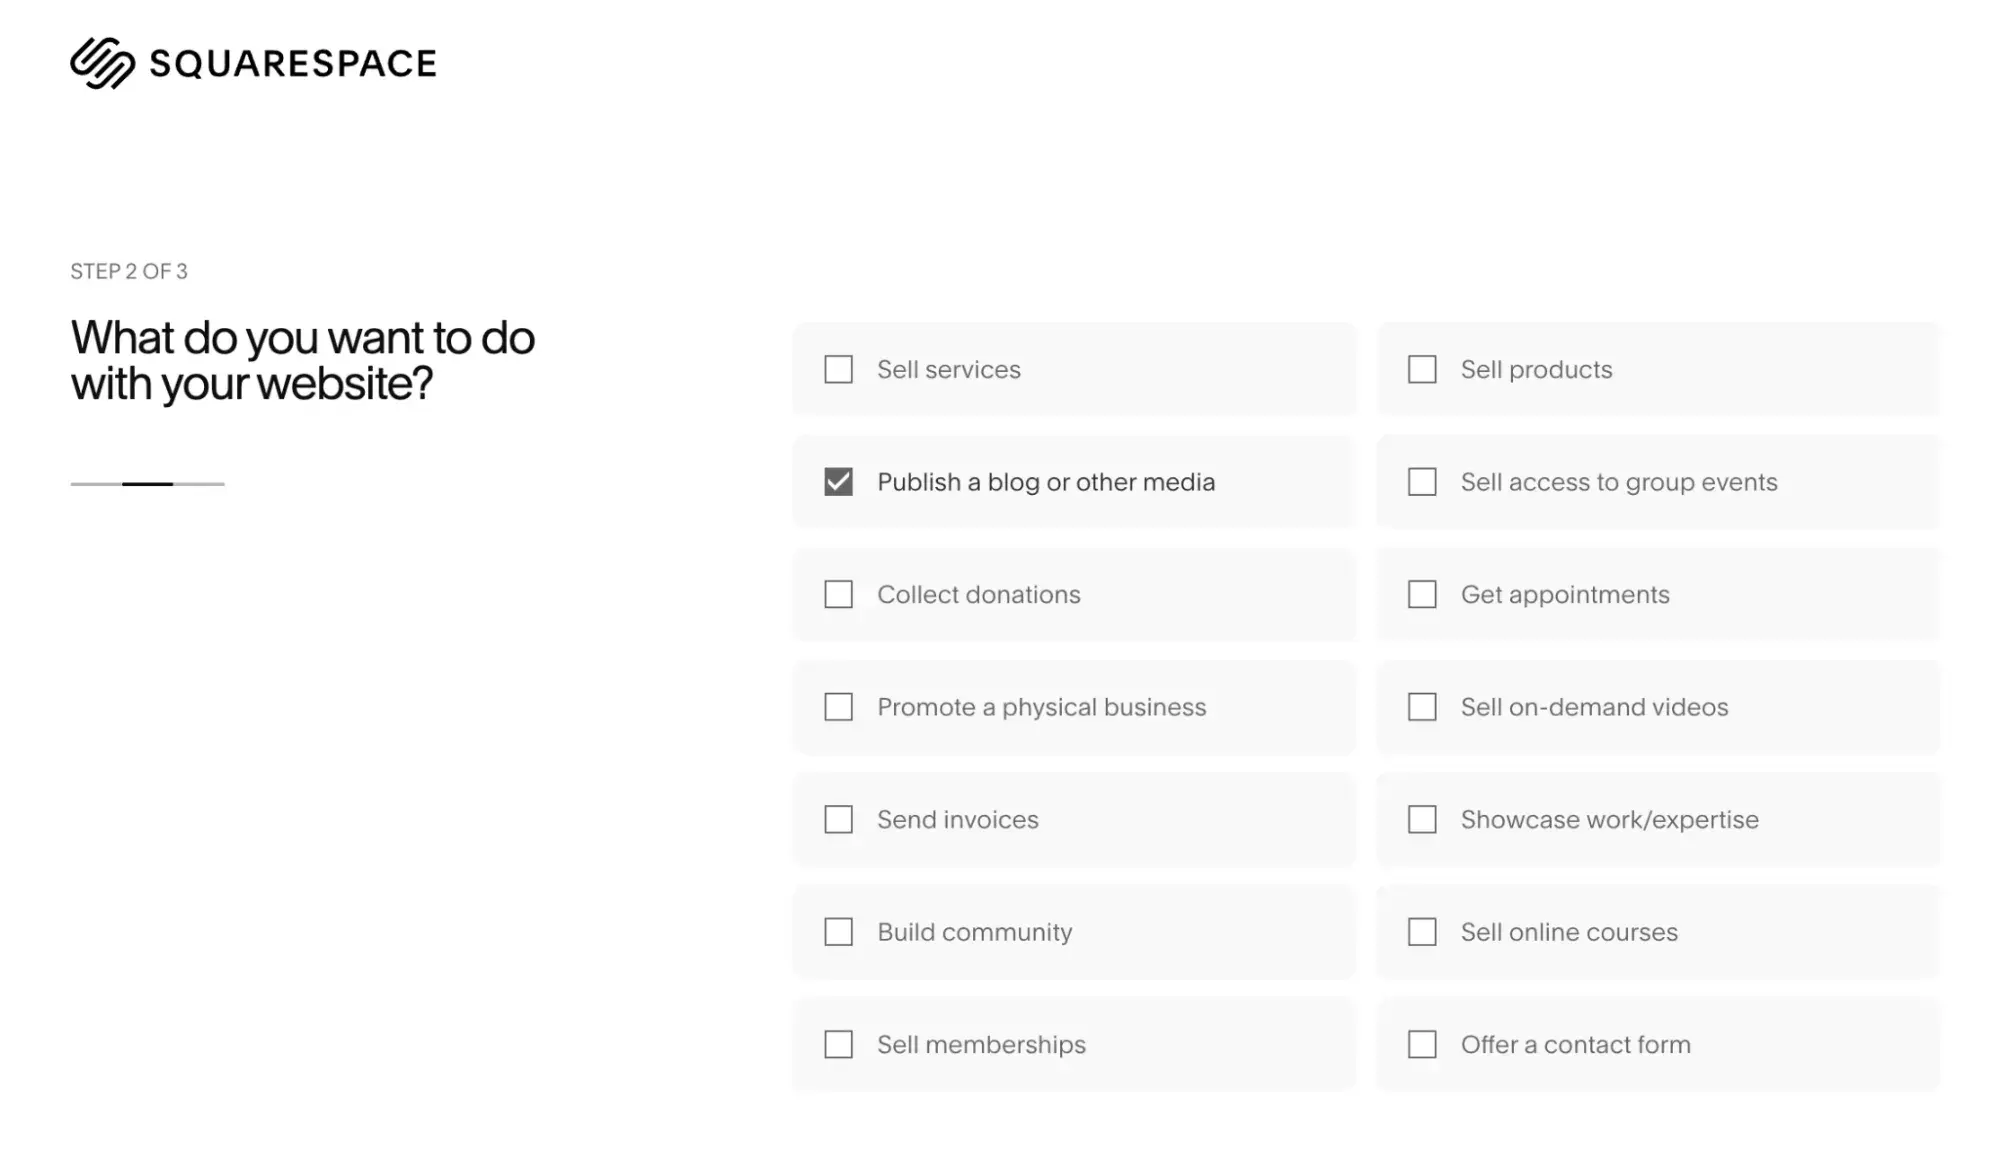This screenshot has width=1999, height=1150.
Task: Enable Showcase work/expertise option
Action: [x=1421, y=819]
